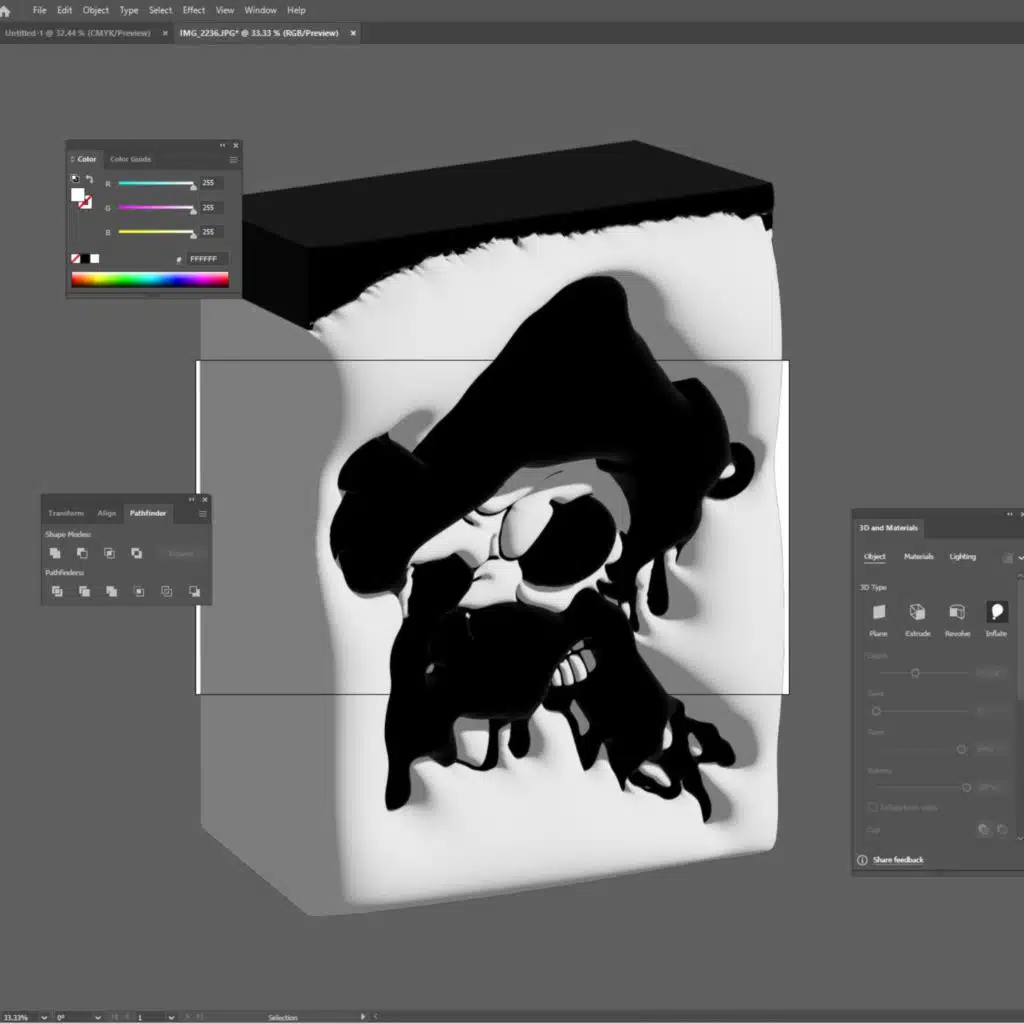Select the Plane 3D type icon
The image size is (1024, 1024).
point(878,612)
